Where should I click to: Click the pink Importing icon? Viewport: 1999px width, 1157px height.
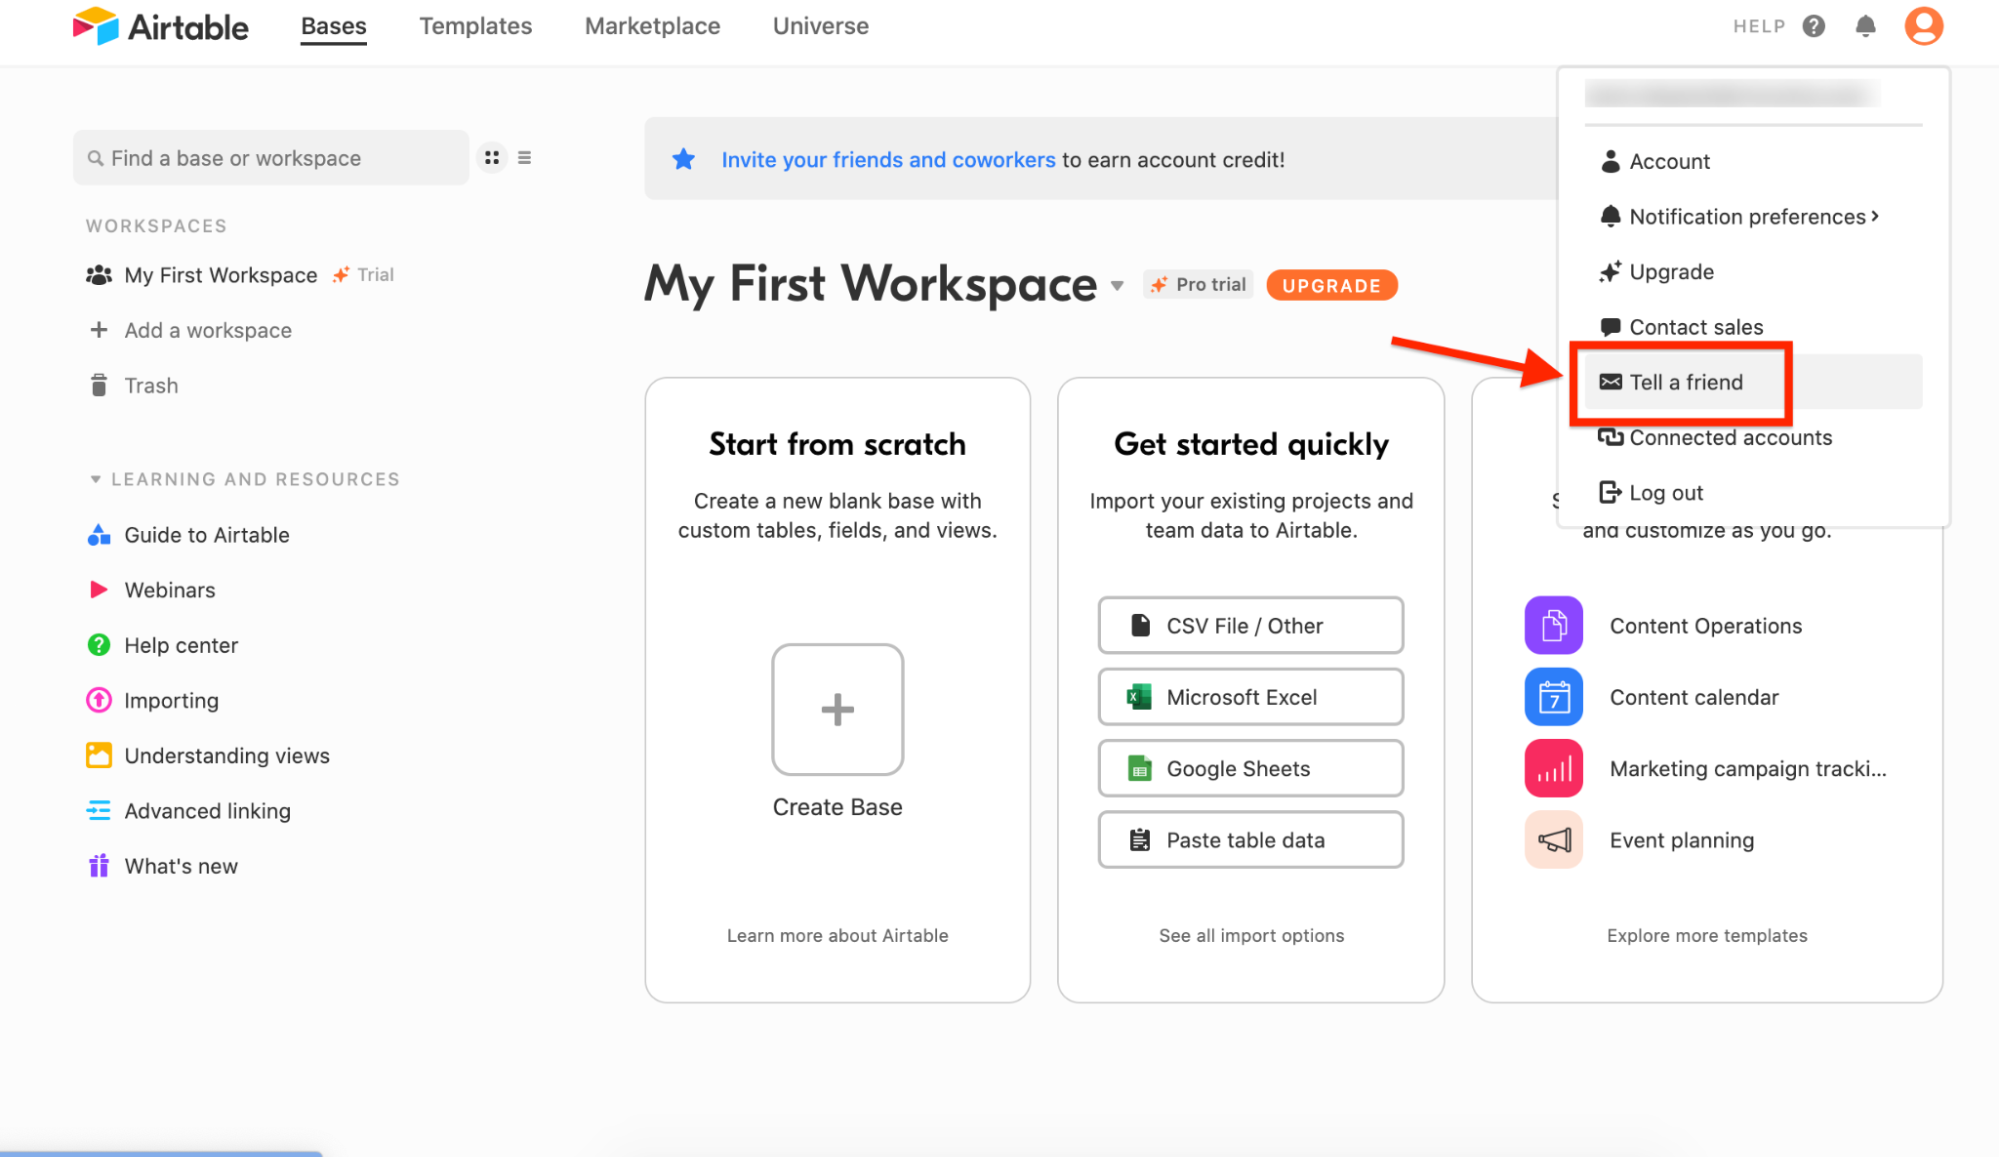pyautogui.click(x=99, y=700)
